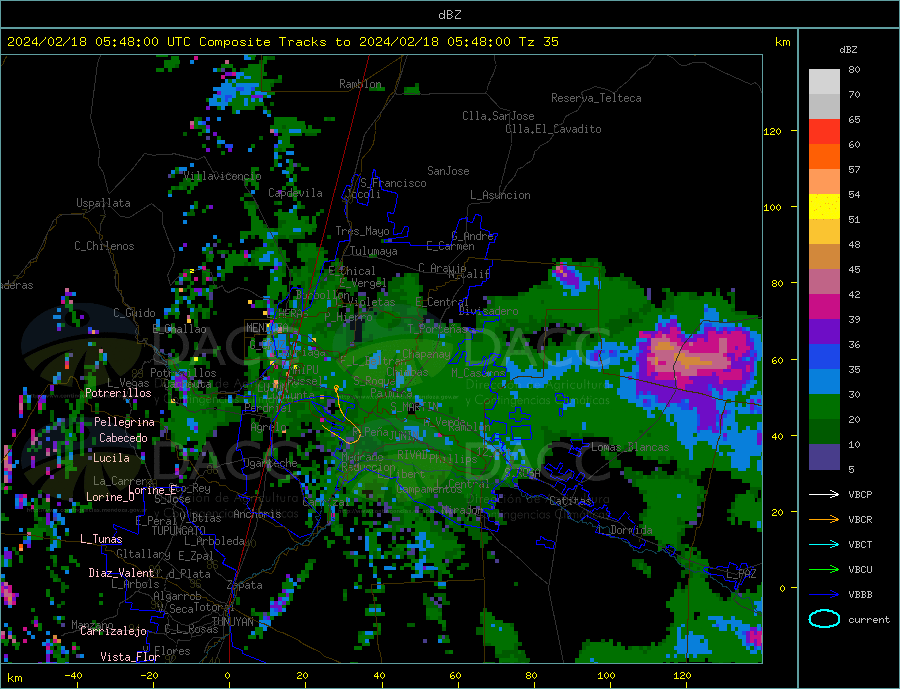Click the TUPUNGATO city label
This screenshot has height=689, width=900.
click(x=179, y=531)
